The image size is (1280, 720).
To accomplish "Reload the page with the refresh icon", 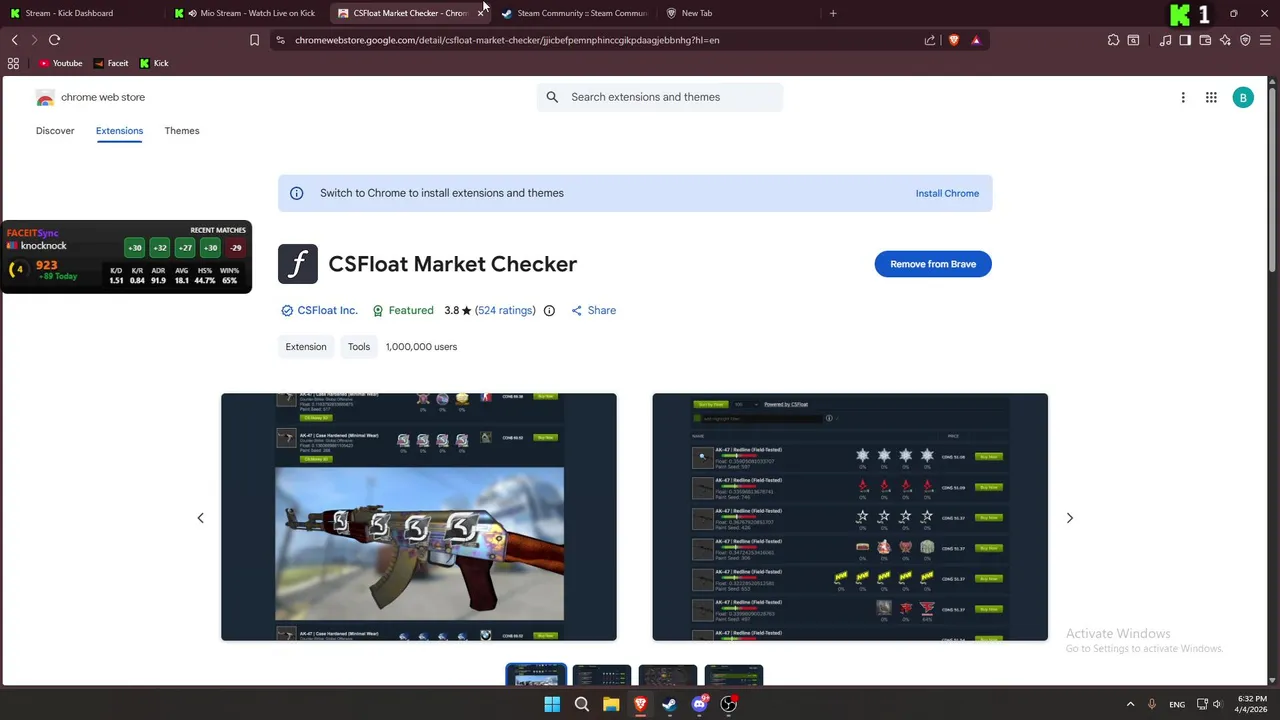I will pos(55,40).
